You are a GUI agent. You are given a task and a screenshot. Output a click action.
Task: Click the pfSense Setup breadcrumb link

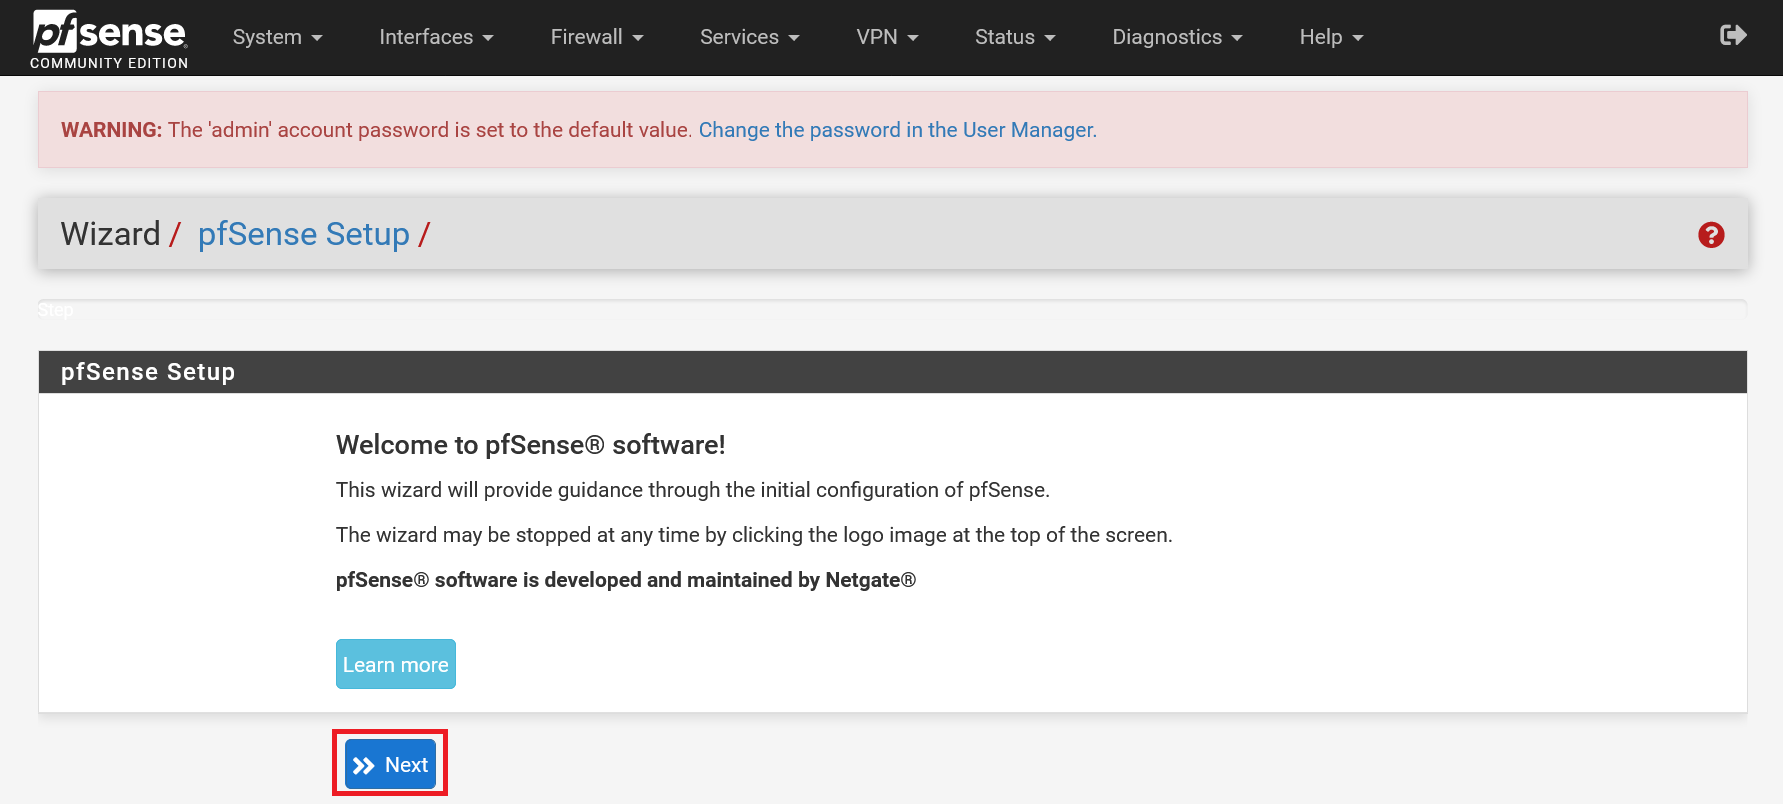[x=304, y=234]
